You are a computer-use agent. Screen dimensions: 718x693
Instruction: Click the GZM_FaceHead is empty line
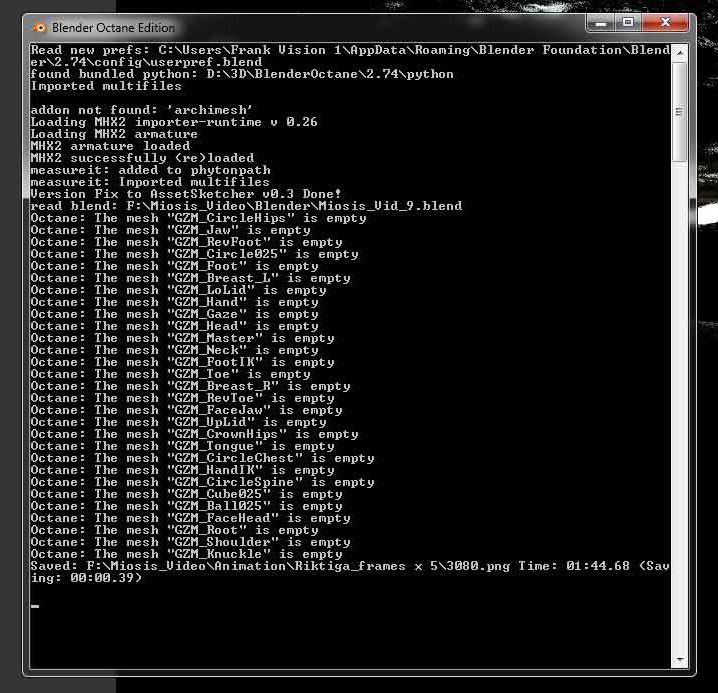190,518
